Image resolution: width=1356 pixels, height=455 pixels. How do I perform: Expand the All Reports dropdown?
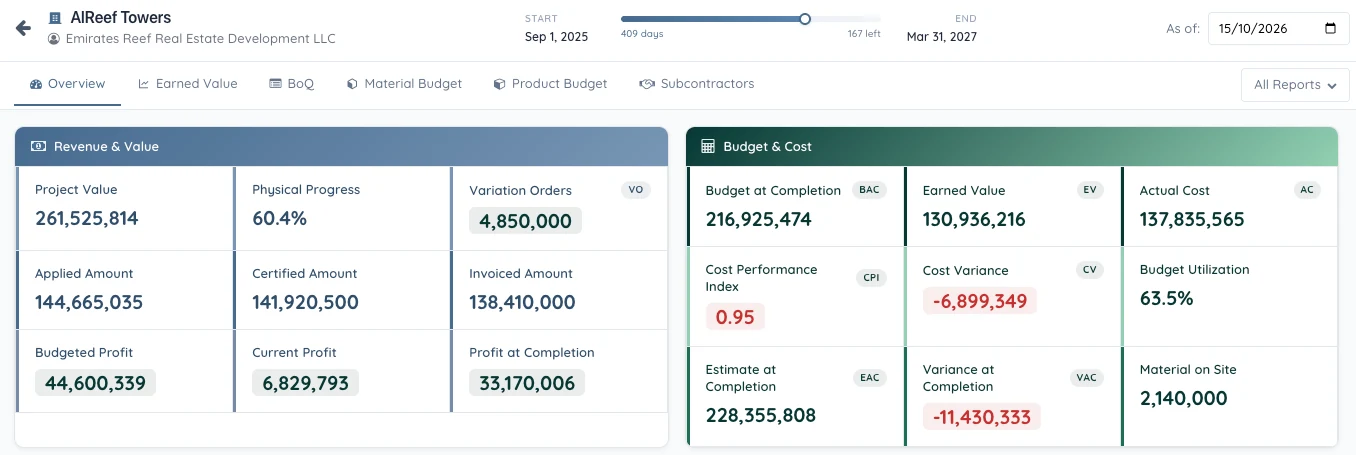[x=1295, y=85]
